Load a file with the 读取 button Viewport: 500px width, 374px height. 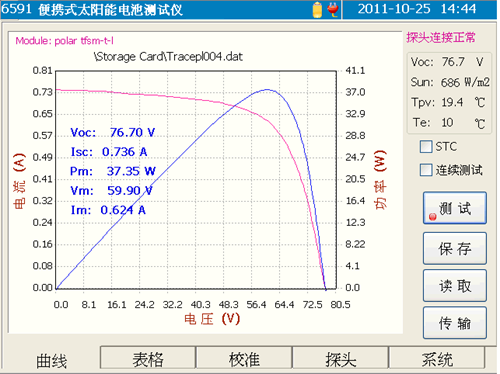455,286
